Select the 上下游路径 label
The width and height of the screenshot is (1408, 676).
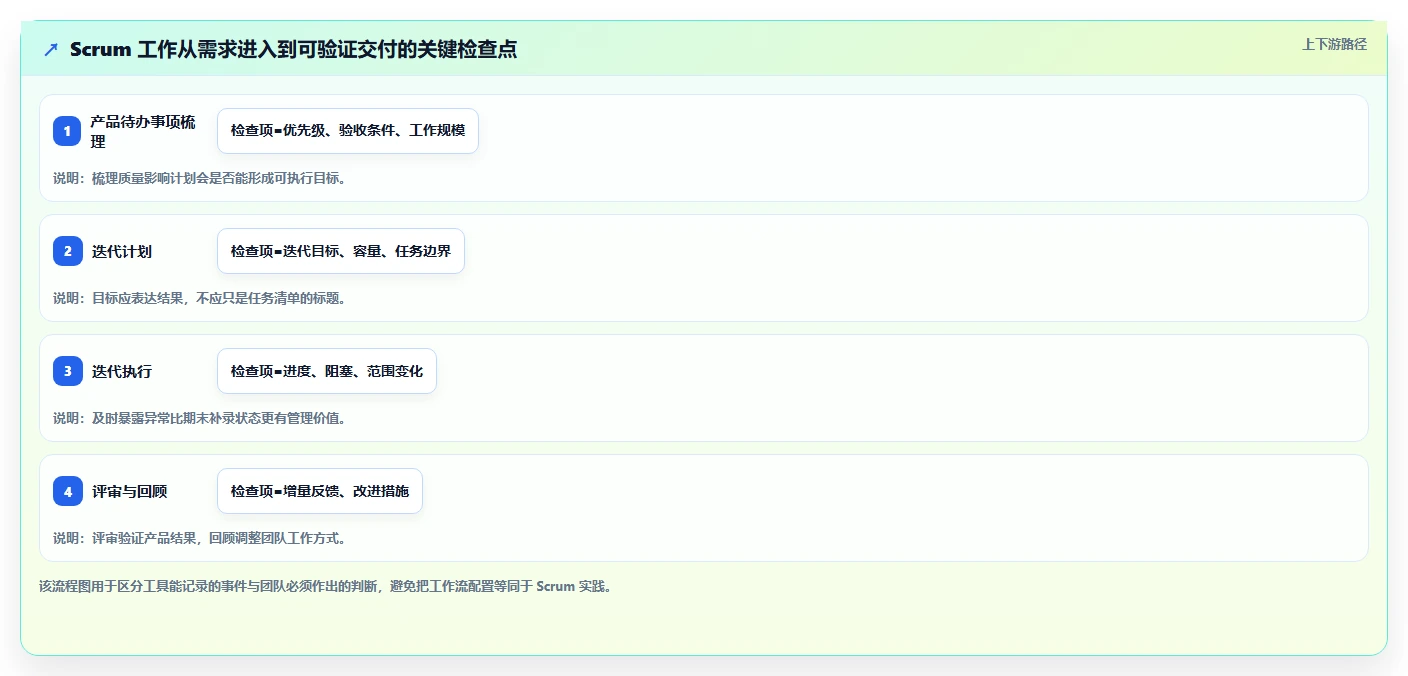pyautogui.click(x=1334, y=44)
